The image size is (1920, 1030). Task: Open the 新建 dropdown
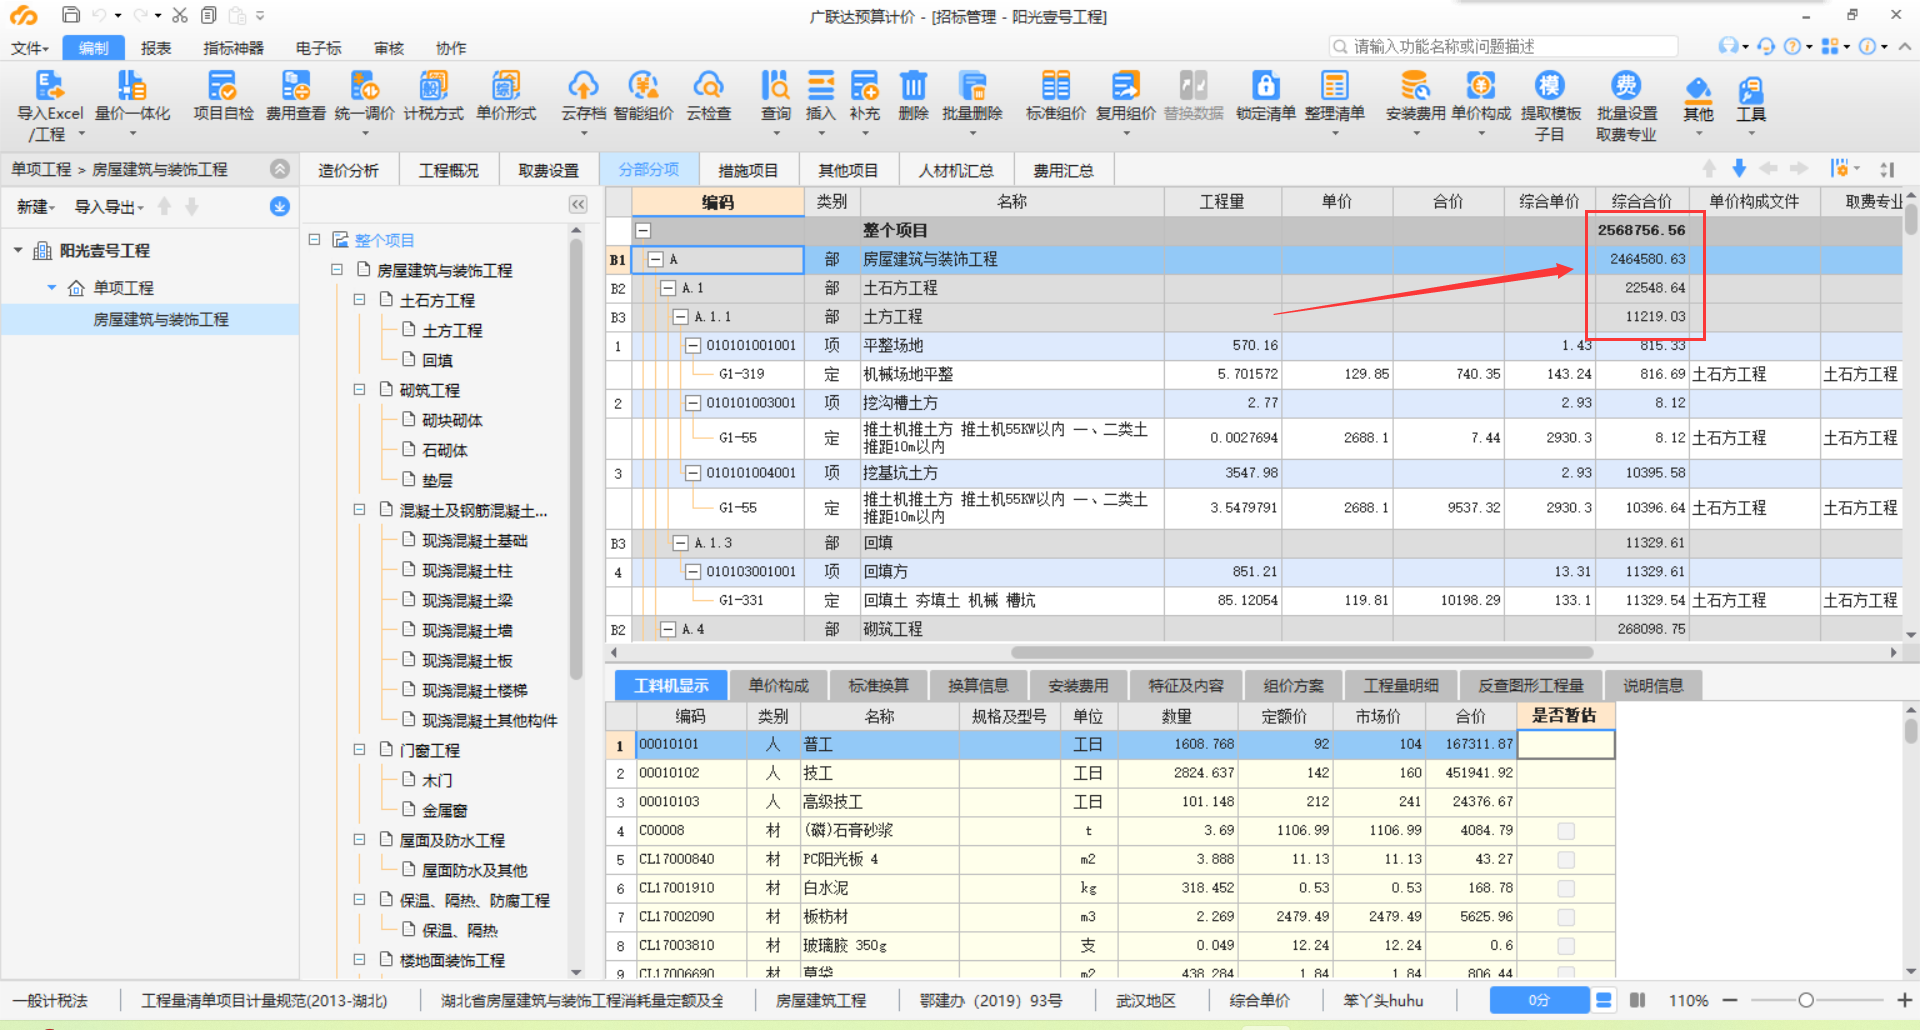(x=36, y=207)
